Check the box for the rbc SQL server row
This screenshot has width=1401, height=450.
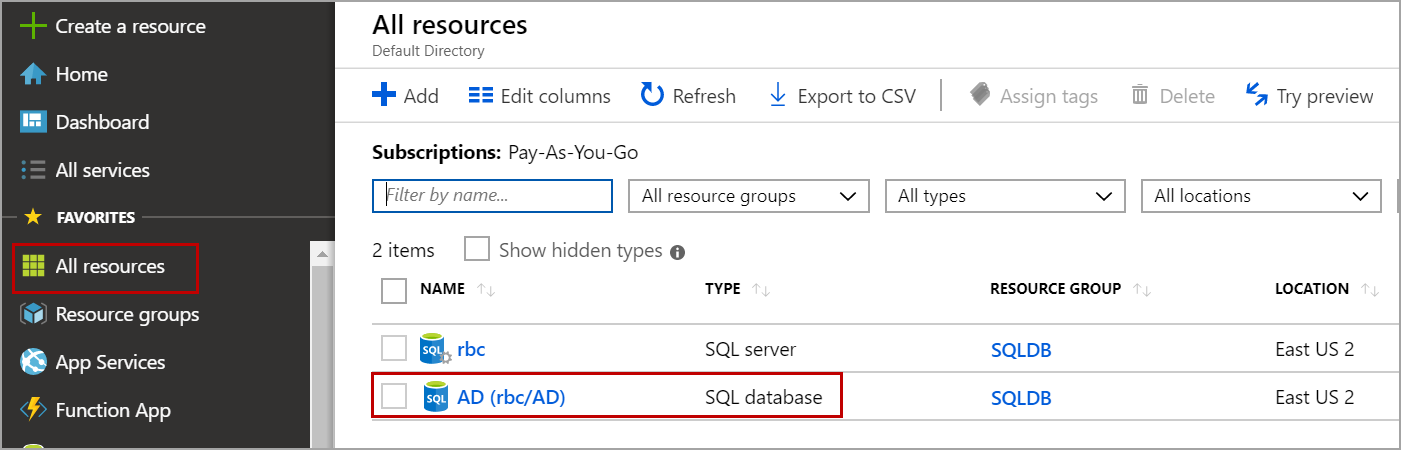[x=394, y=348]
